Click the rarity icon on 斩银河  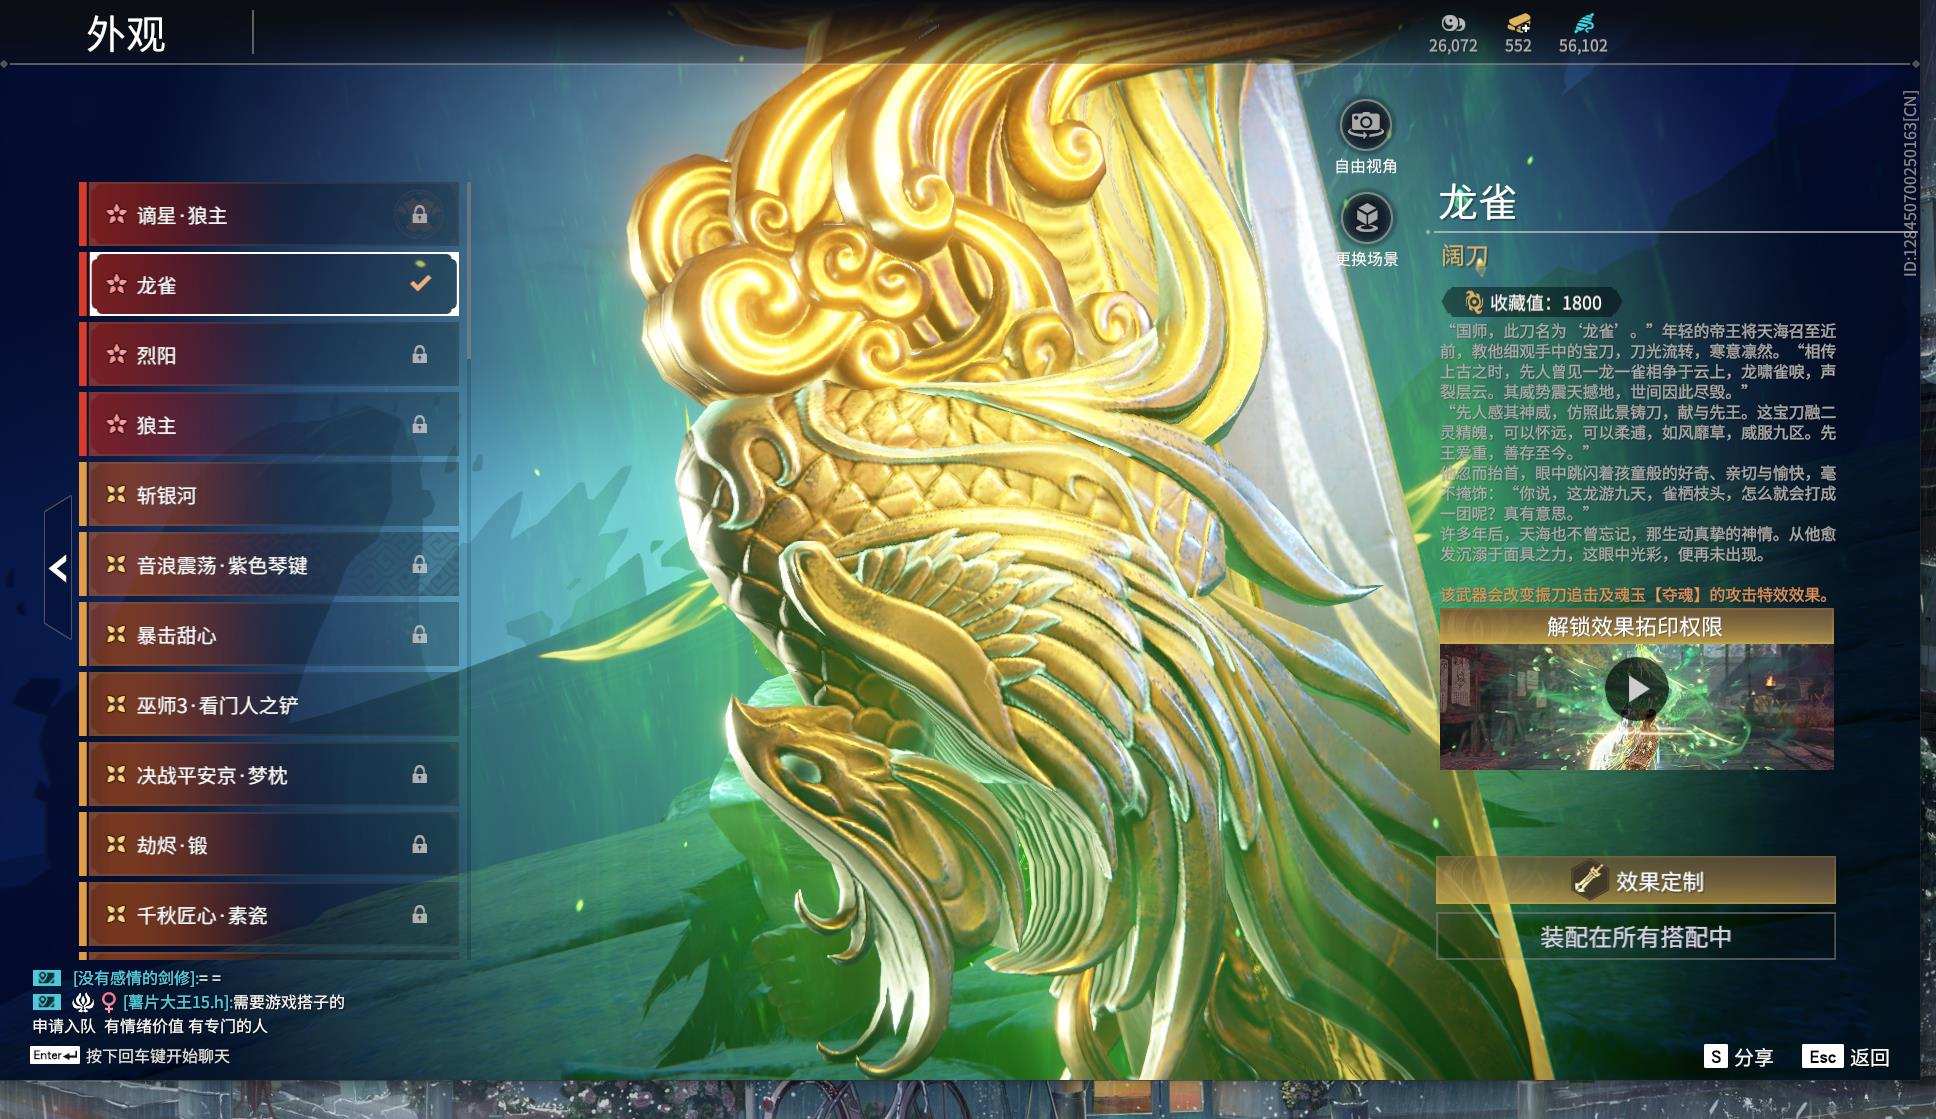pos(116,494)
